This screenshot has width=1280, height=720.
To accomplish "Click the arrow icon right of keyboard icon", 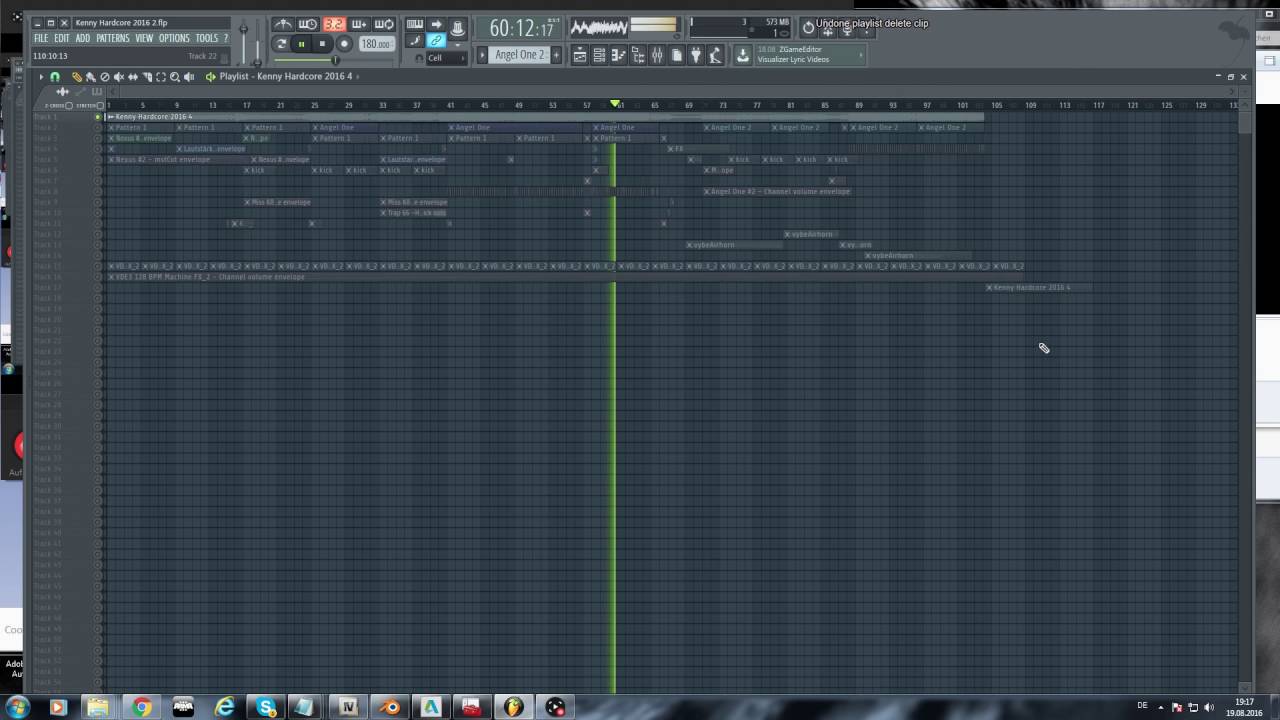I will pyautogui.click(x=436, y=24).
